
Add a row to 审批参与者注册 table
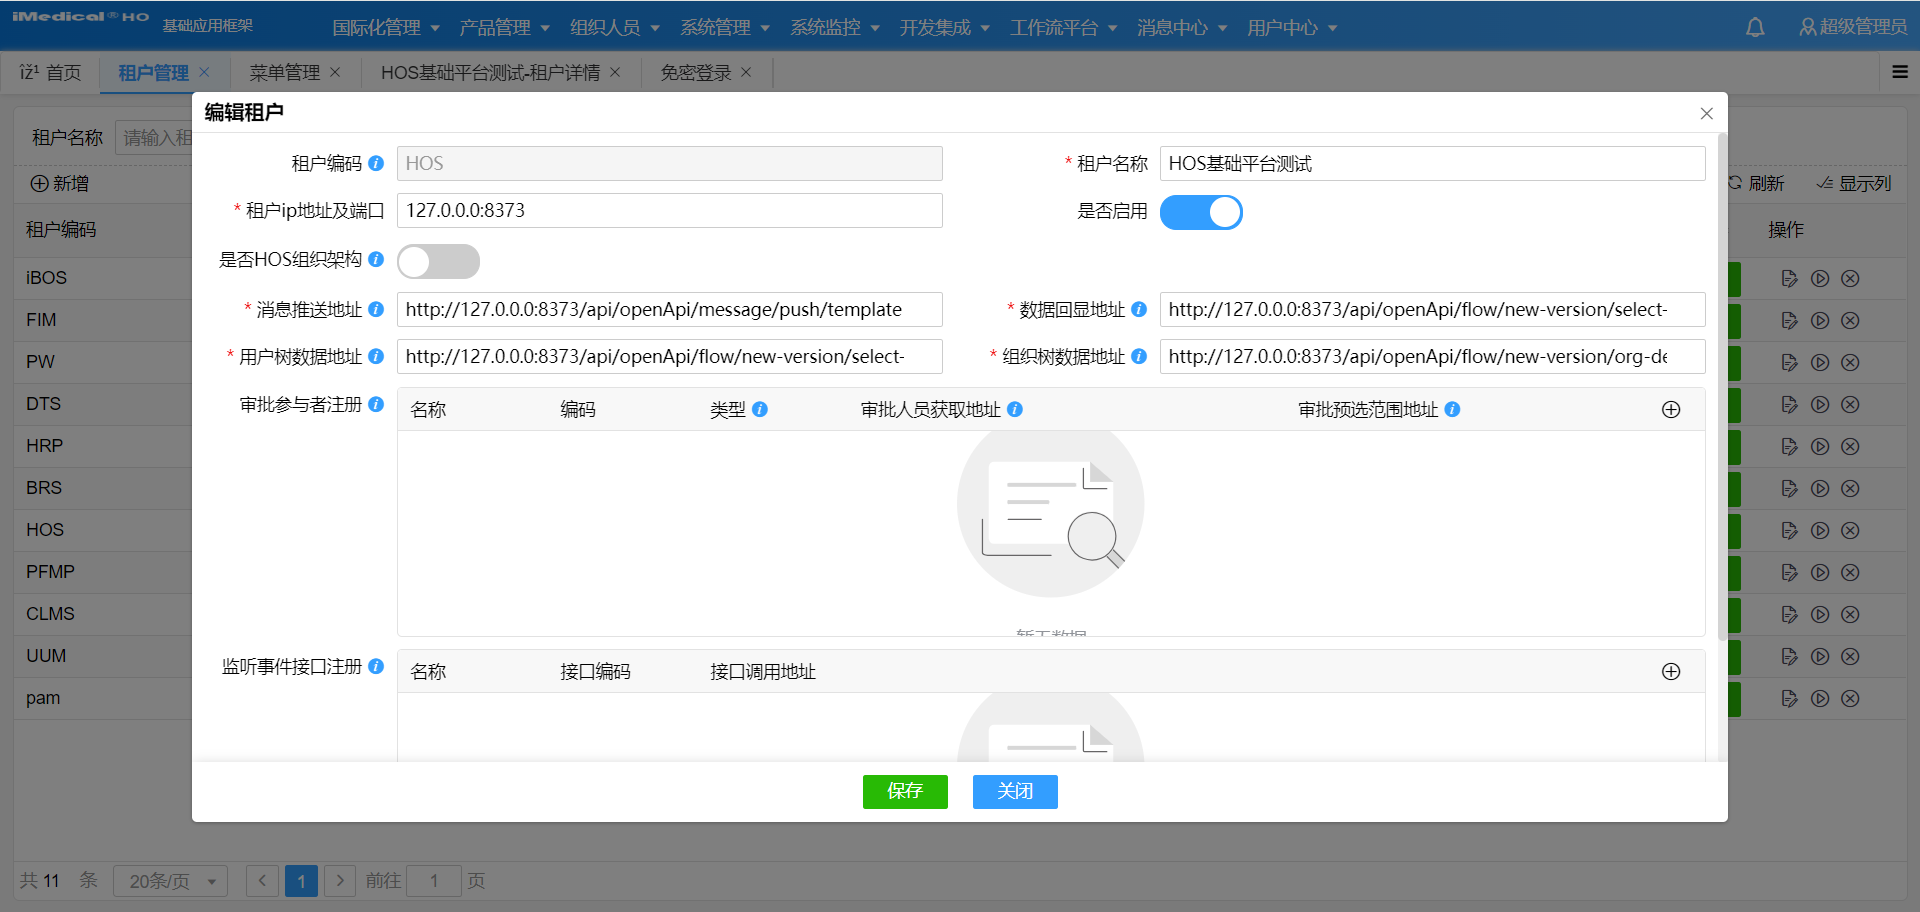coord(1671,409)
